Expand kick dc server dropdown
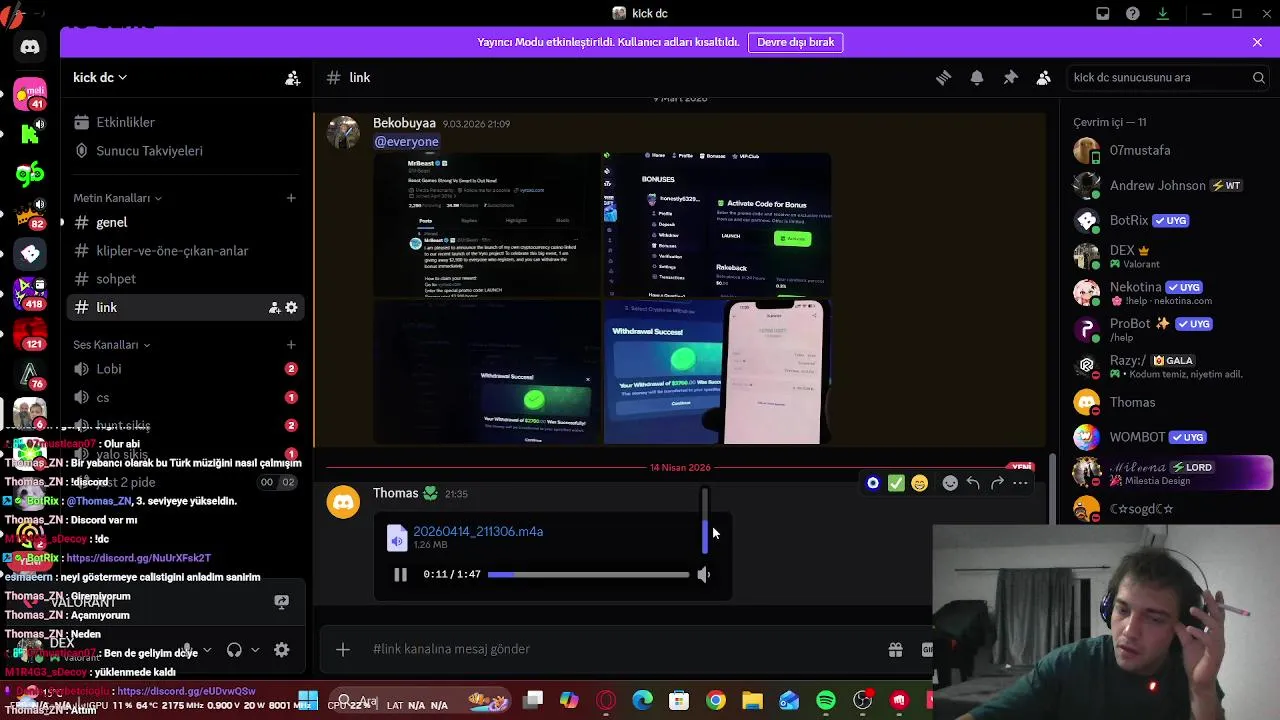 pyautogui.click(x=100, y=78)
